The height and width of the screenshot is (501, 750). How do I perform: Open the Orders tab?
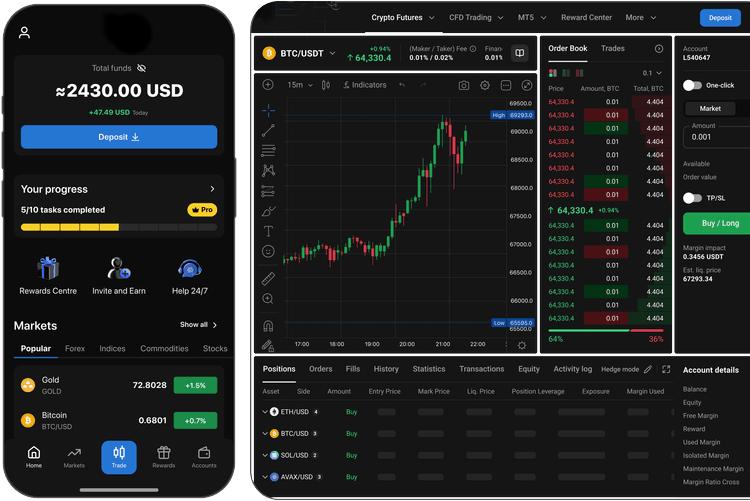tap(320, 369)
